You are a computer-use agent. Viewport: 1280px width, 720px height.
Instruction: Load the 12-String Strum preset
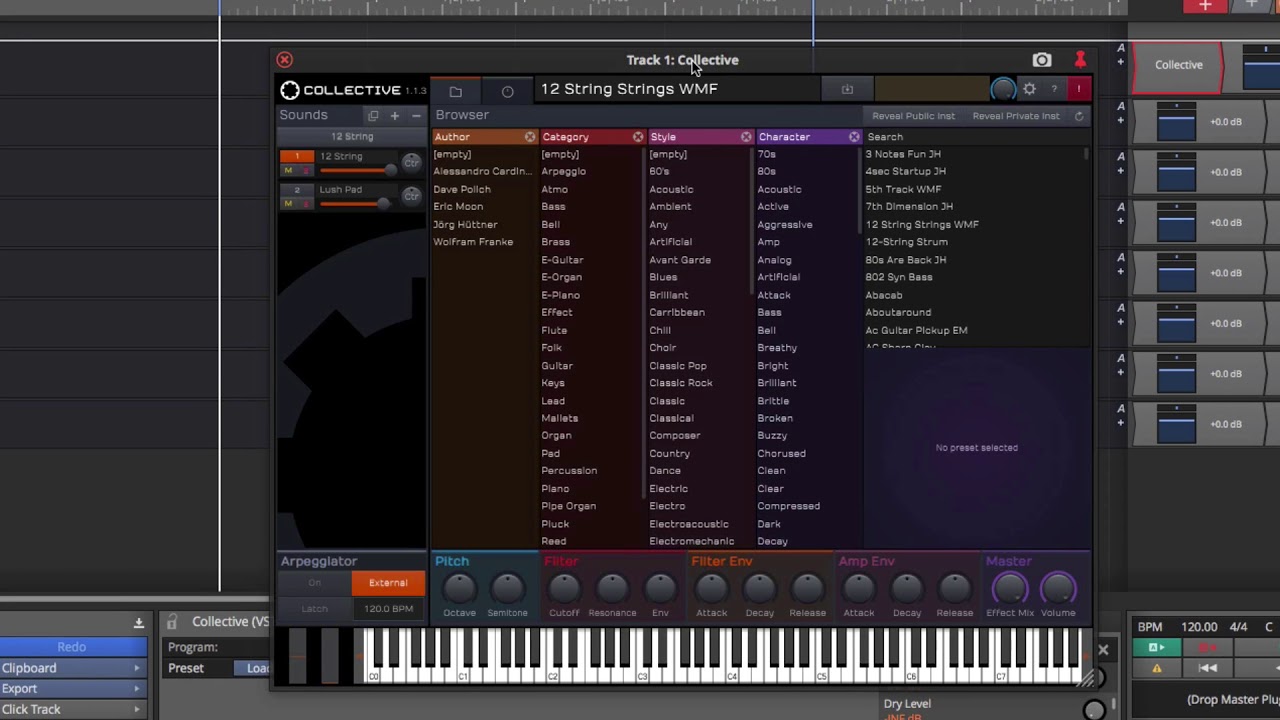pyautogui.click(x=907, y=242)
